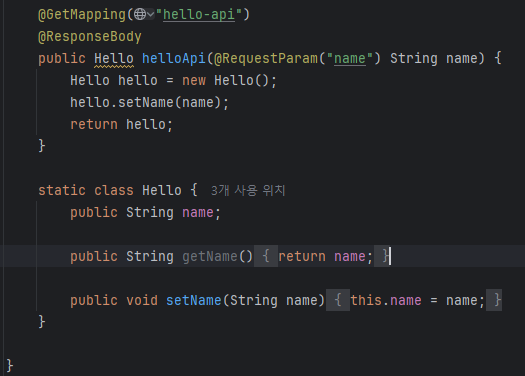
Task: Click the globe icon in the GetMapping annotation
Action: 140,14
